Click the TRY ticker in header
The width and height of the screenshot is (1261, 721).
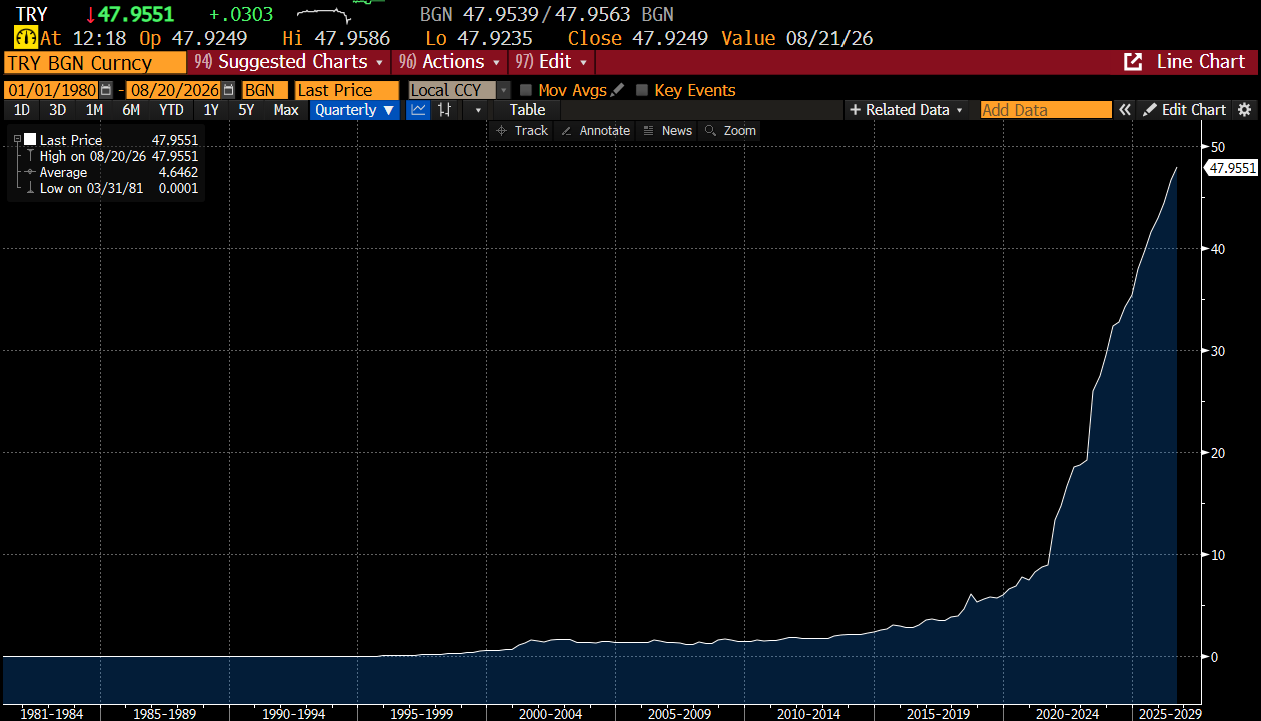pos(32,14)
